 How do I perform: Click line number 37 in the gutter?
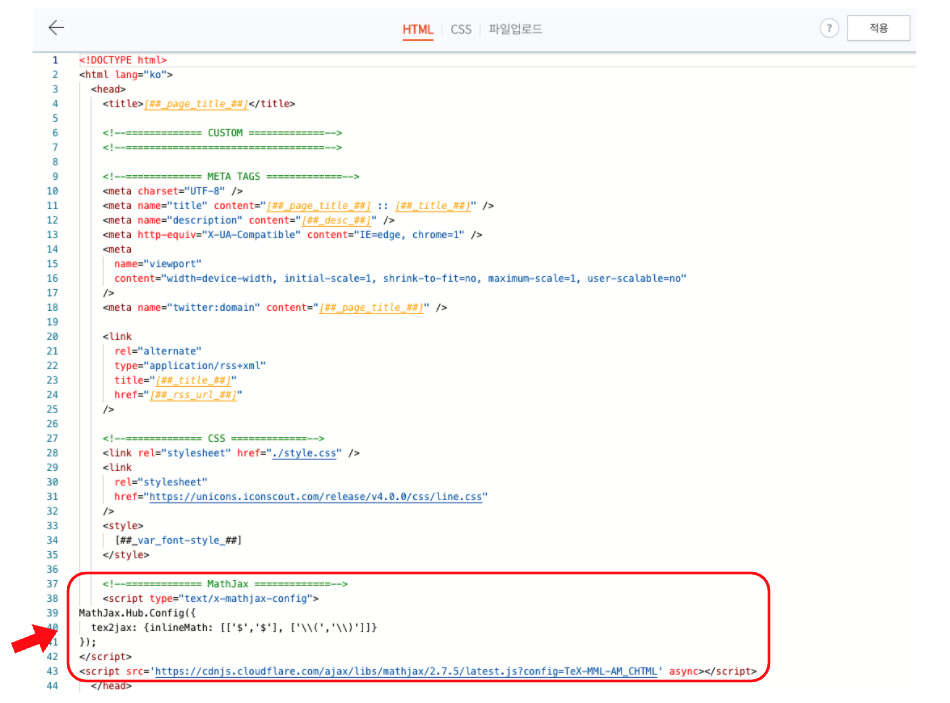(x=53, y=584)
